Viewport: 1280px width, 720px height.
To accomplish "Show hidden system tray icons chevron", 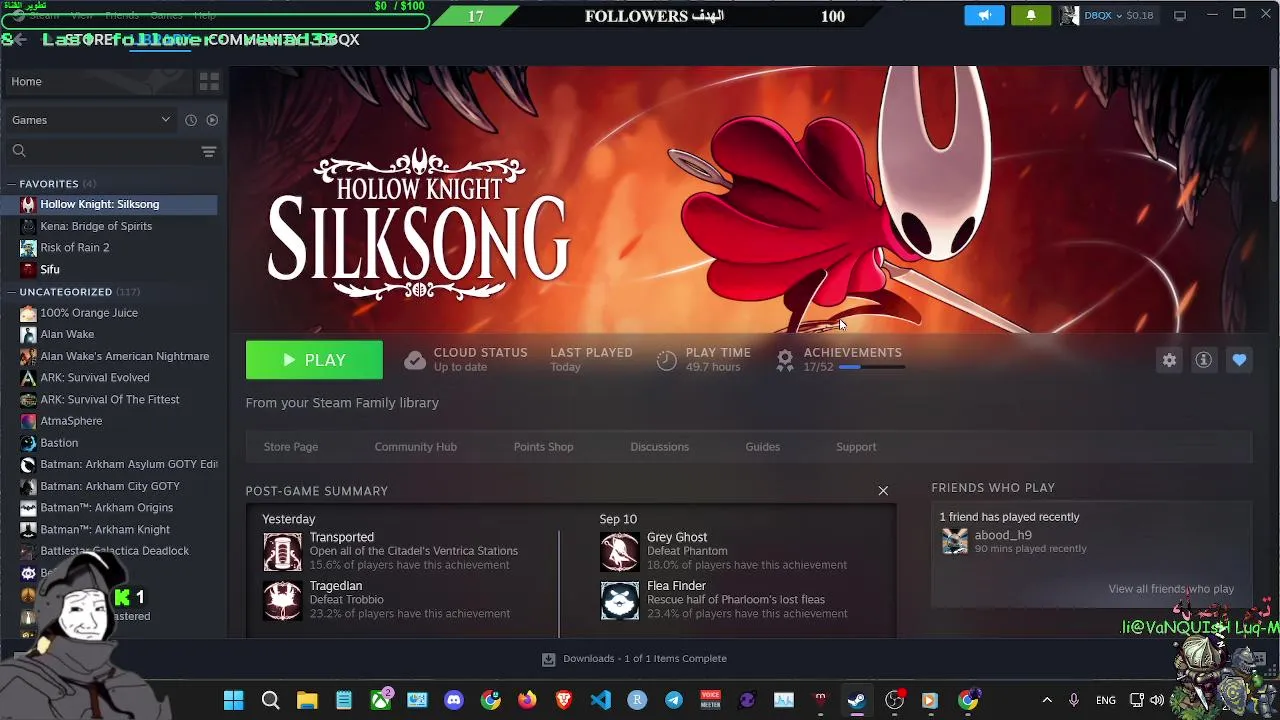I will pos(1047,700).
